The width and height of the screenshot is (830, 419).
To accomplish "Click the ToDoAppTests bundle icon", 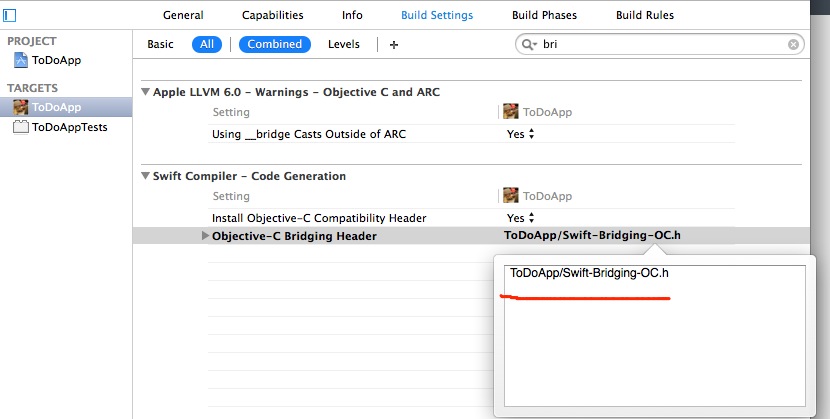I will point(21,127).
